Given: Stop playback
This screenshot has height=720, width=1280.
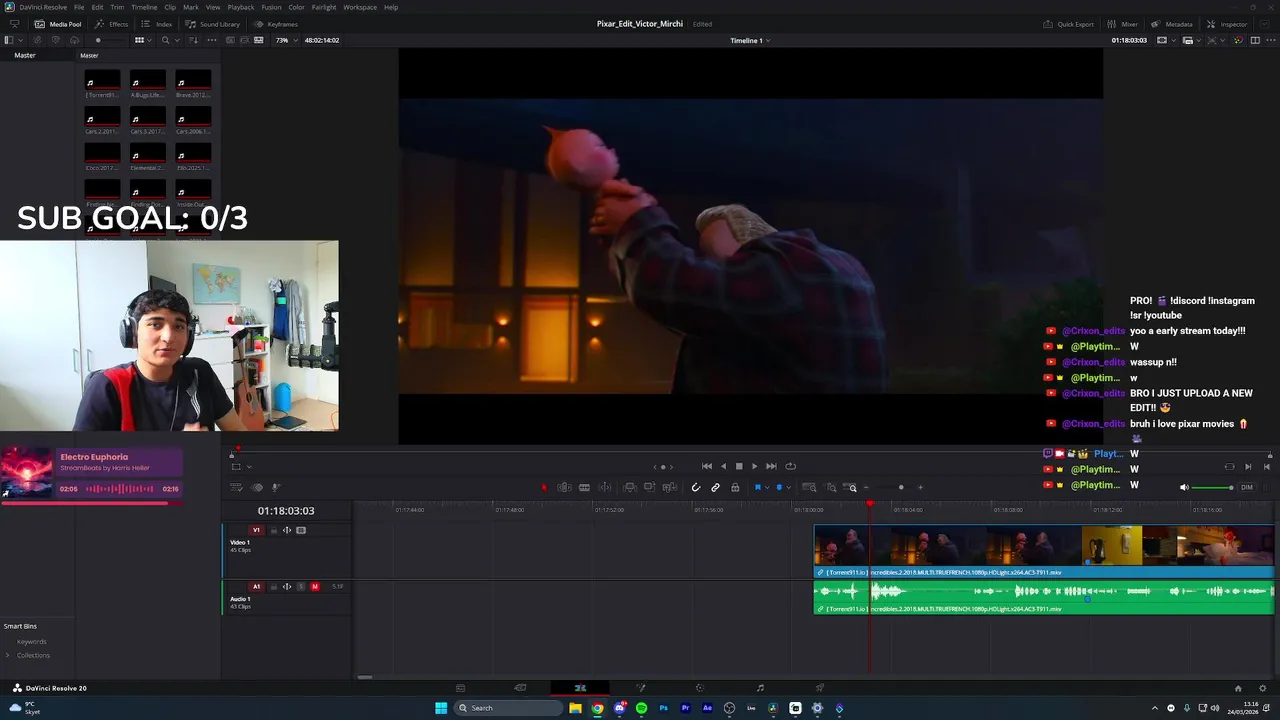Looking at the screenshot, I should pos(739,466).
